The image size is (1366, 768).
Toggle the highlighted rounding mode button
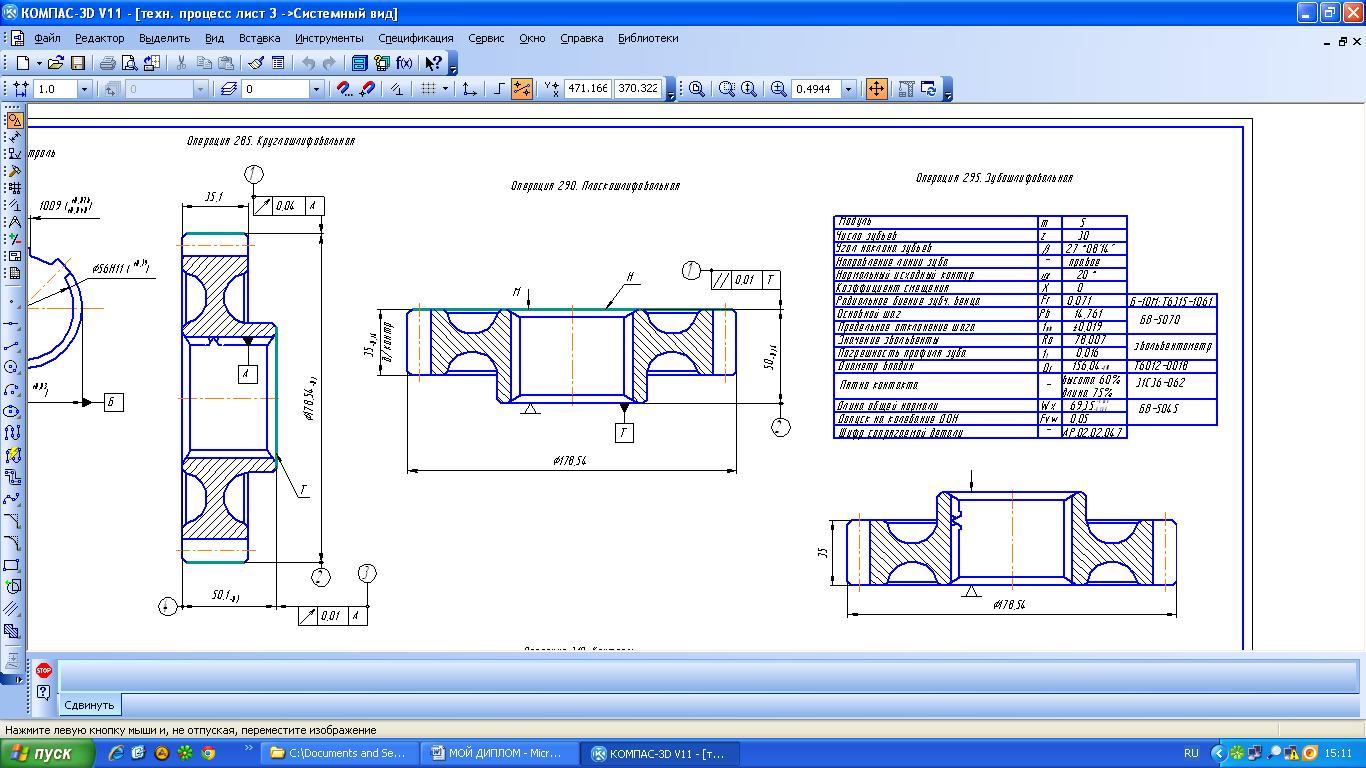point(521,89)
